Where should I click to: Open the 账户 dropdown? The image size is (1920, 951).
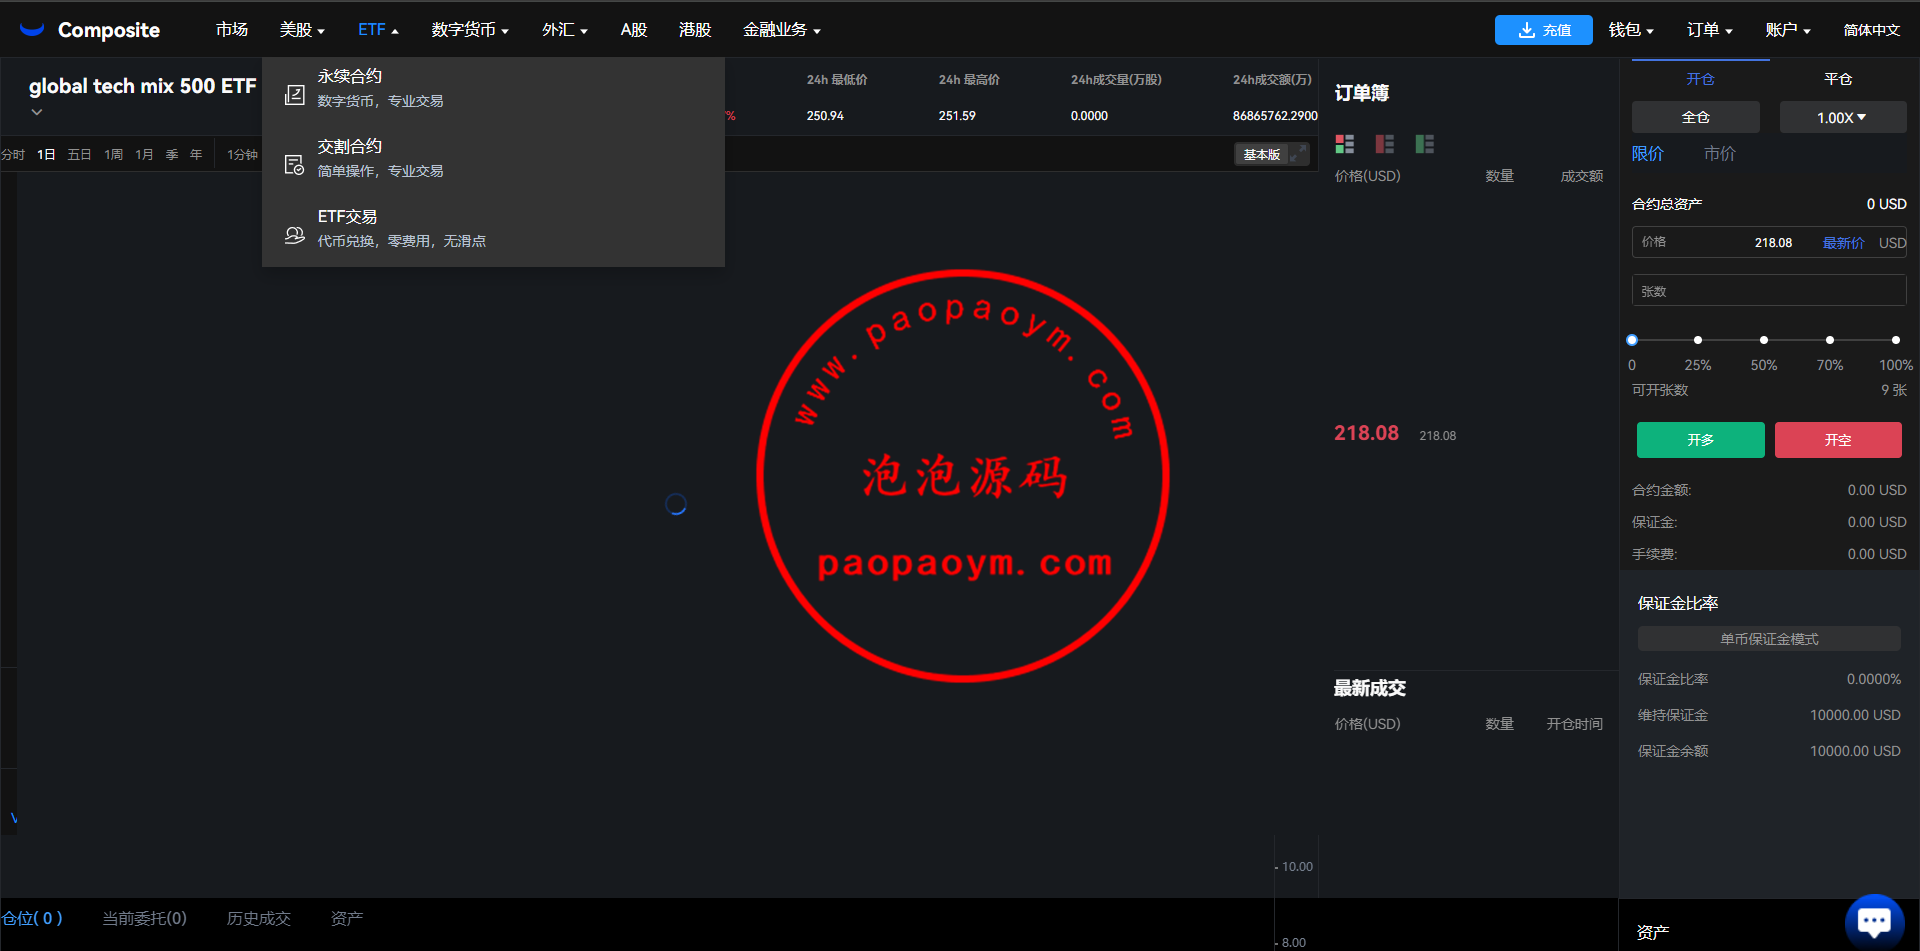[x=1788, y=30]
